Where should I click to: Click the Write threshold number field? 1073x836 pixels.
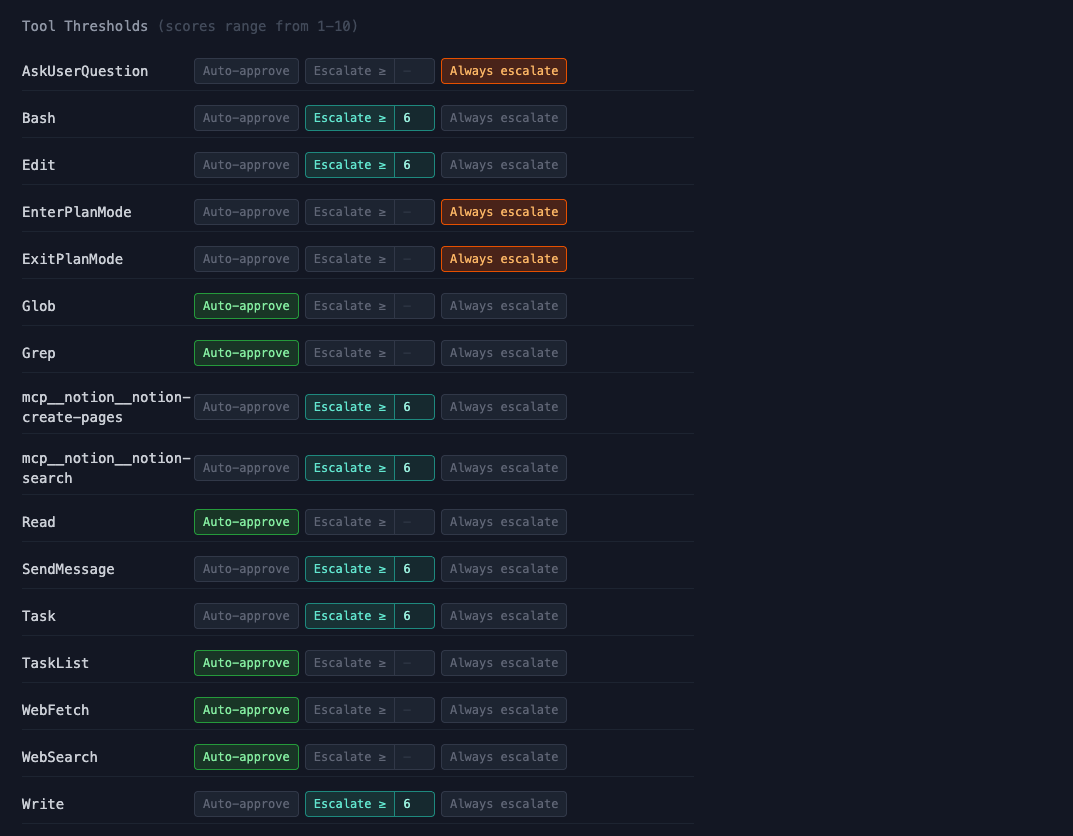(415, 803)
